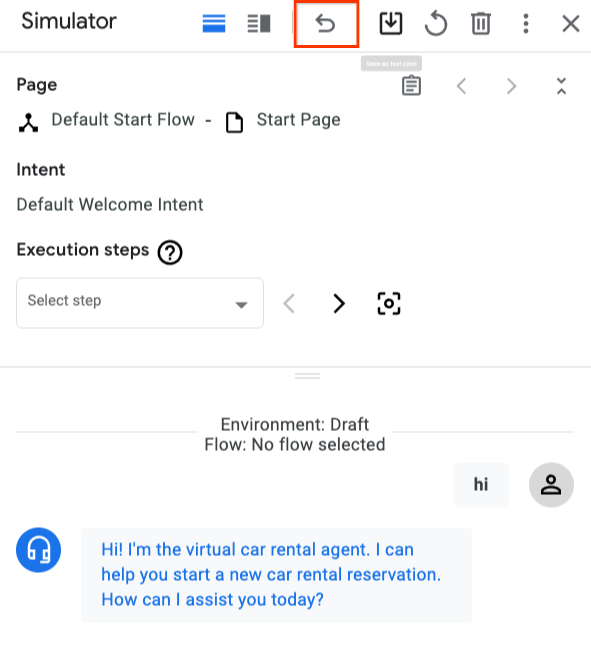
Task: Go to previous turn in Page header
Action: coord(461,86)
